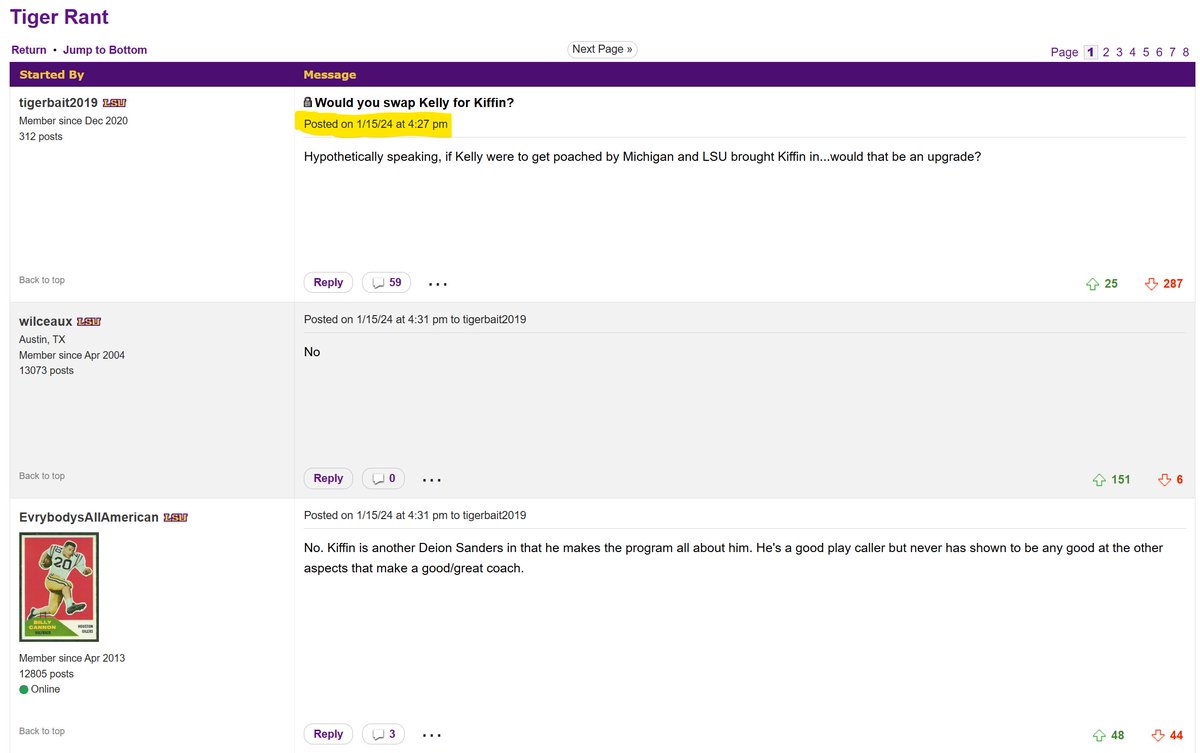View 3 replies on EvrybodysAllAmerican's post
Screen dimensions: 1200x753
click(383, 734)
